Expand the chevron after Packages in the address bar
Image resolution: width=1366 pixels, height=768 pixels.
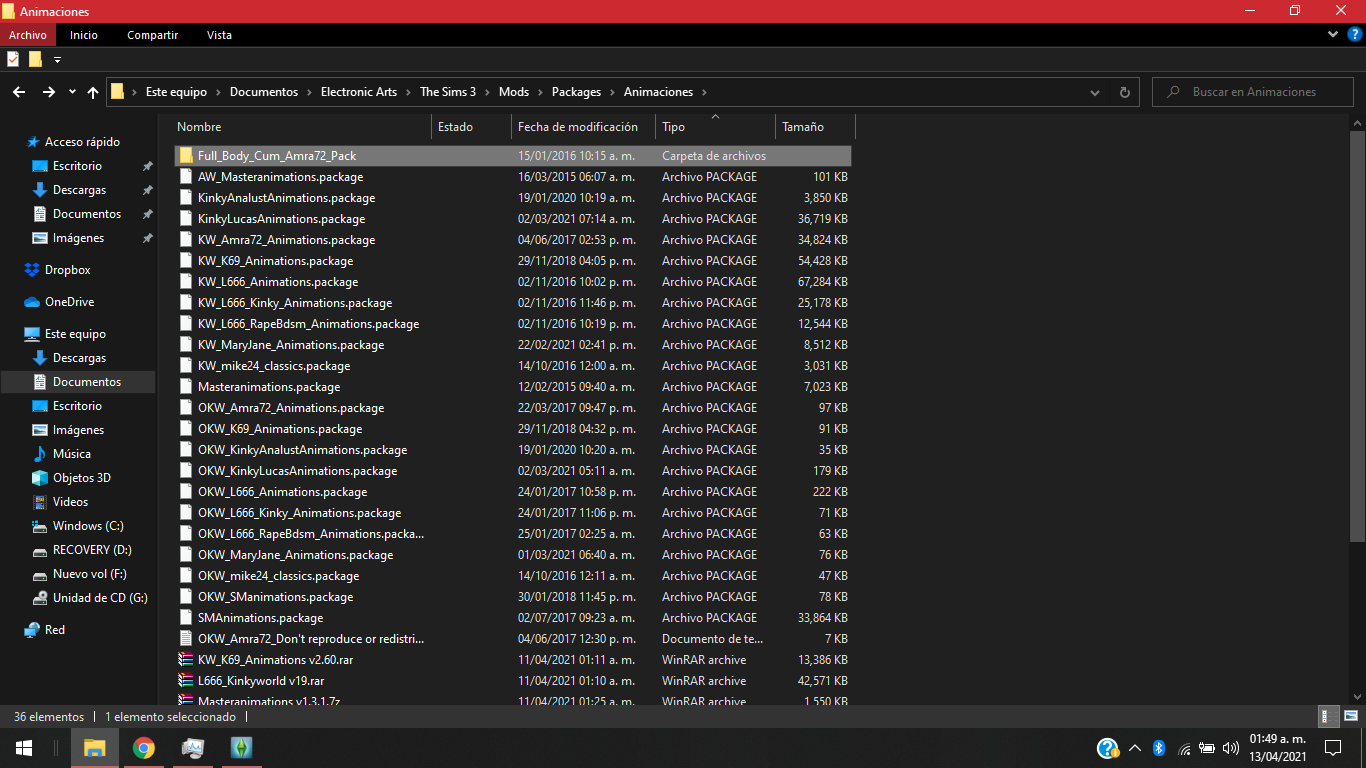pyautogui.click(x=613, y=92)
